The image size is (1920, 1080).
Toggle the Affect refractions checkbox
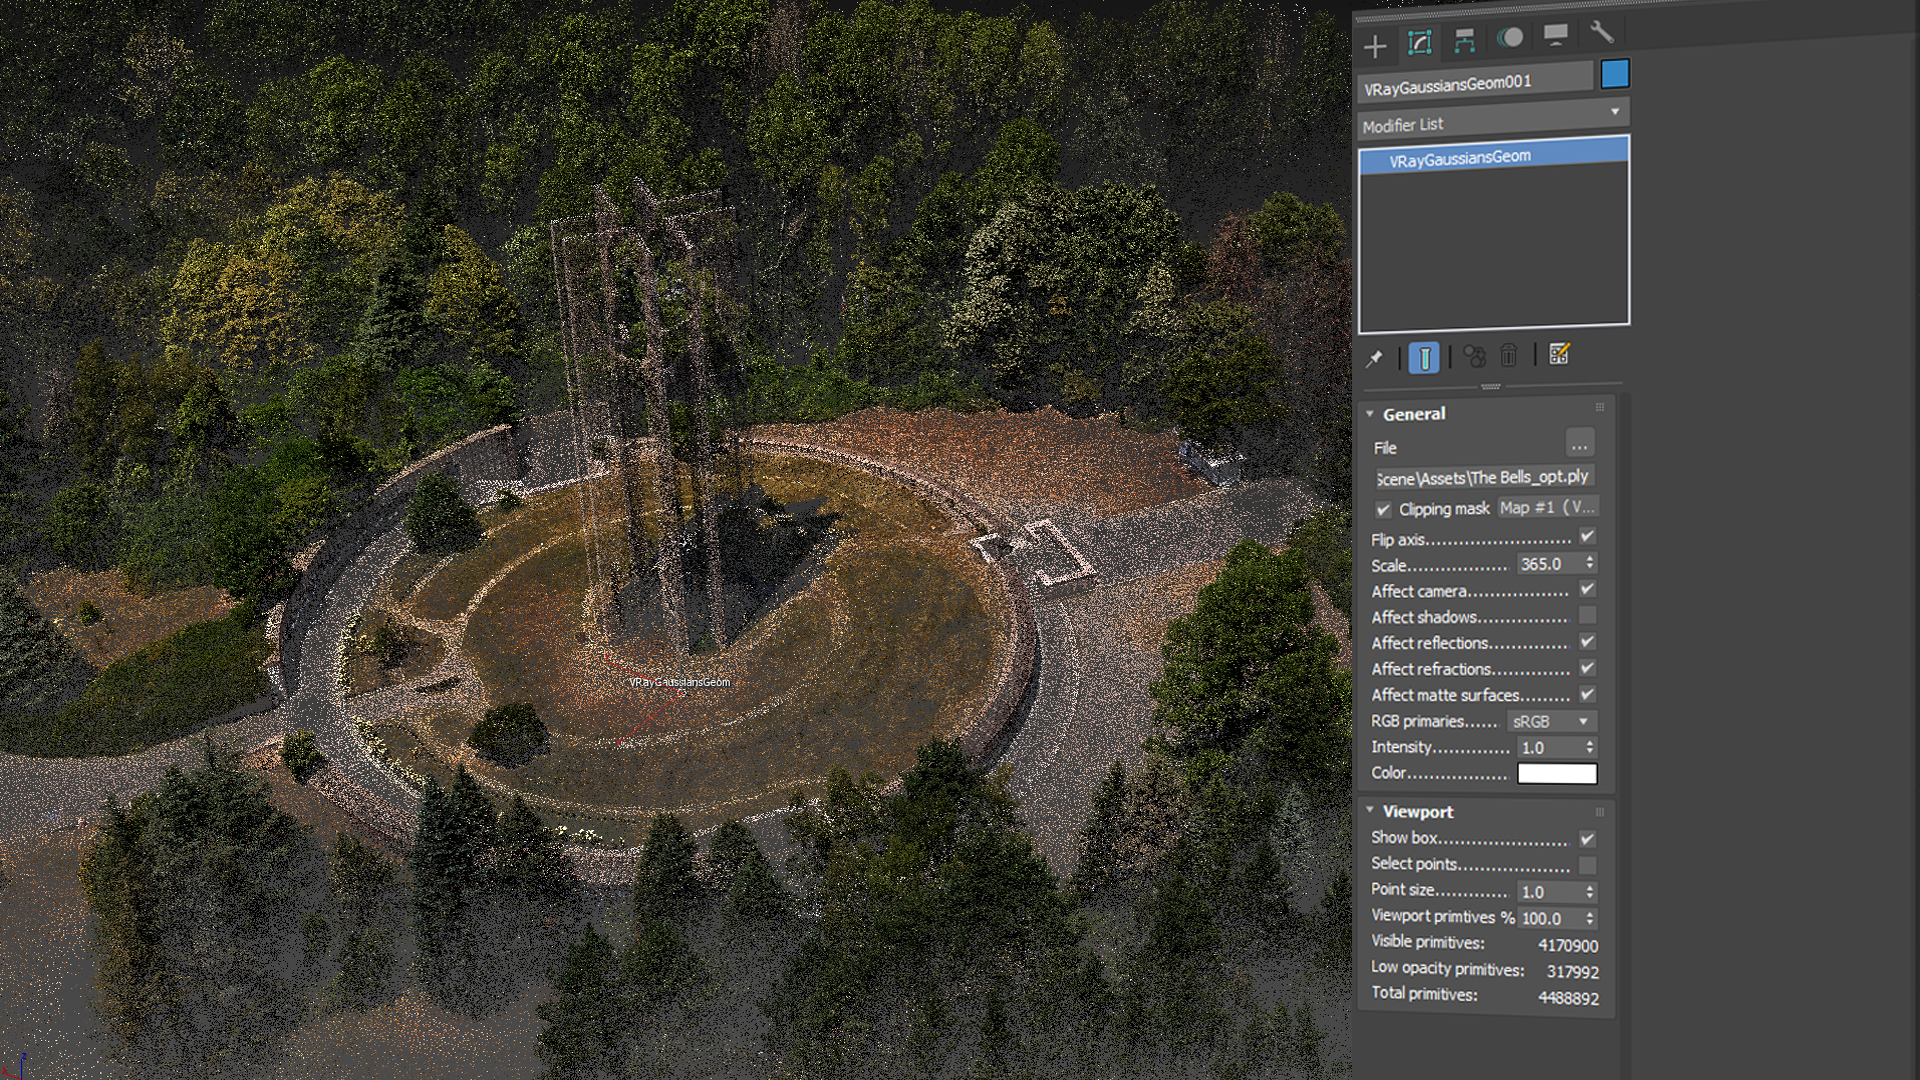[x=1587, y=667]
